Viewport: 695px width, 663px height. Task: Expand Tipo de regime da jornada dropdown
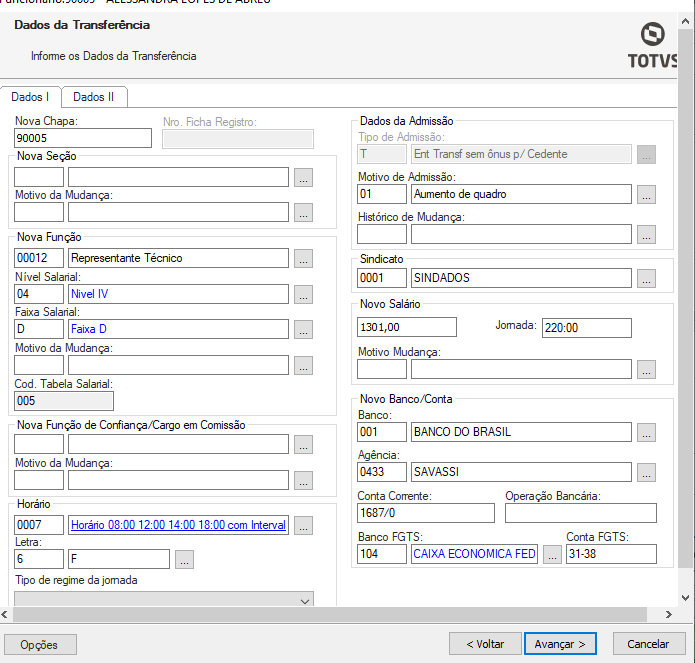(x=305, y=601)
